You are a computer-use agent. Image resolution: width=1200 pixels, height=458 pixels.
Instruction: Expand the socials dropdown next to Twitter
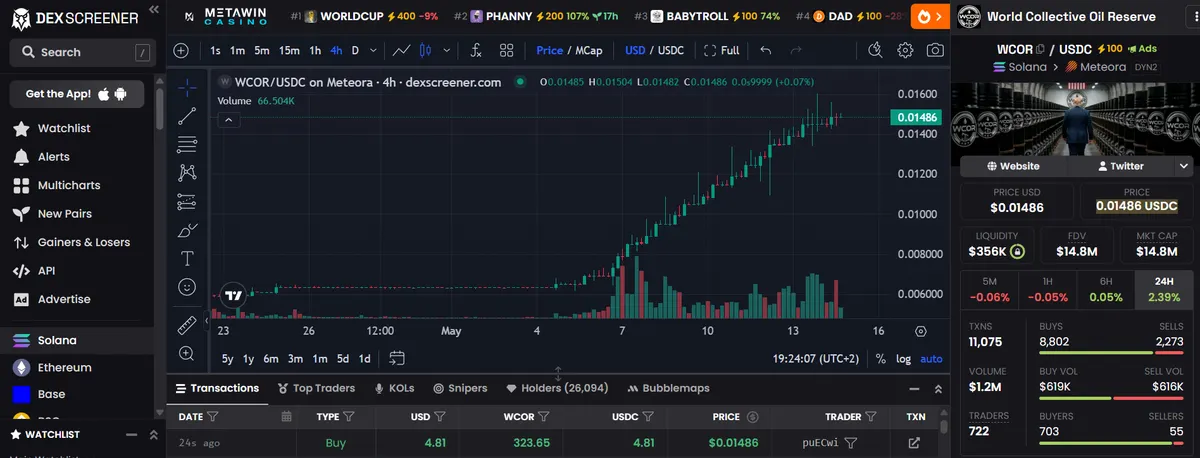[1185, 166]
